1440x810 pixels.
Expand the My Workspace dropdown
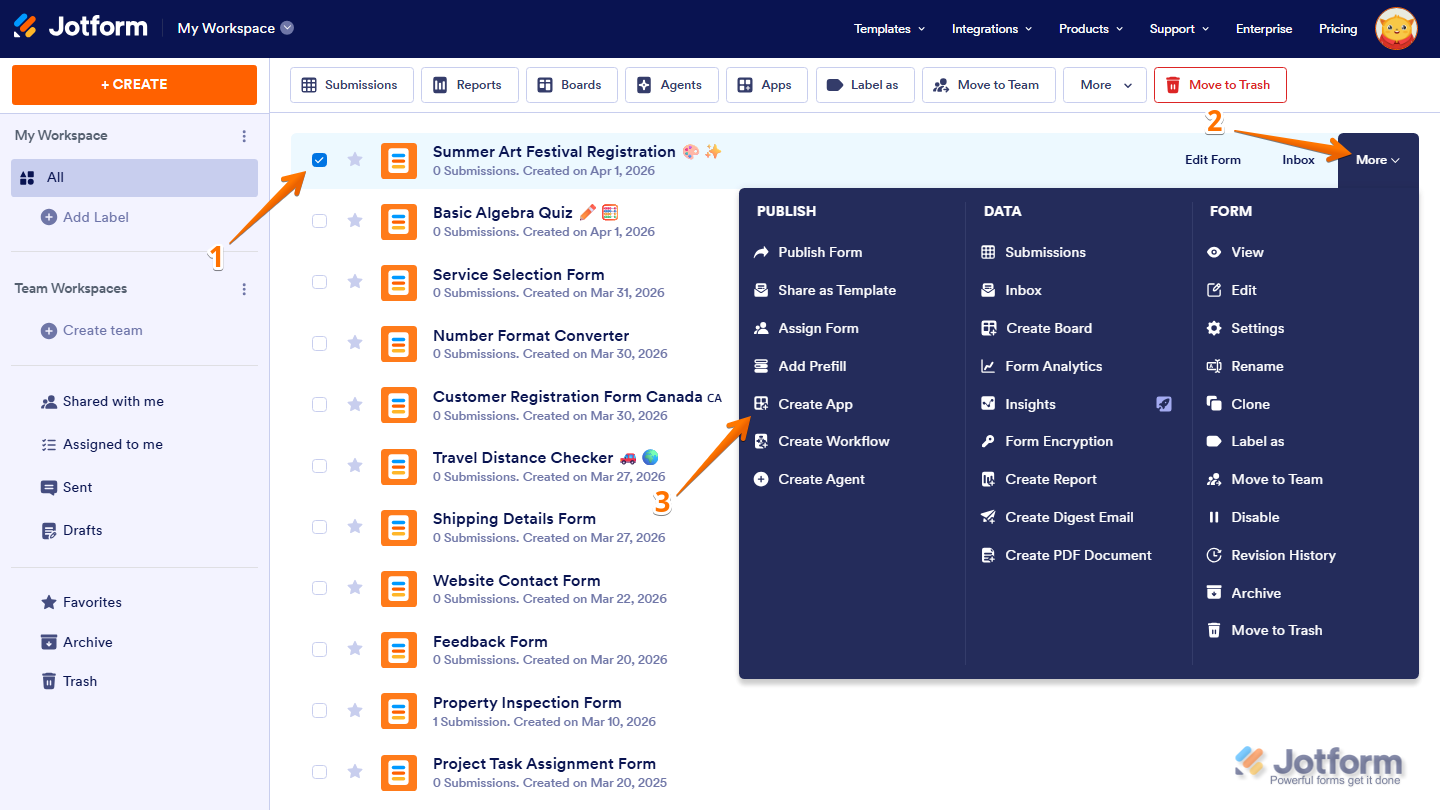289,28
